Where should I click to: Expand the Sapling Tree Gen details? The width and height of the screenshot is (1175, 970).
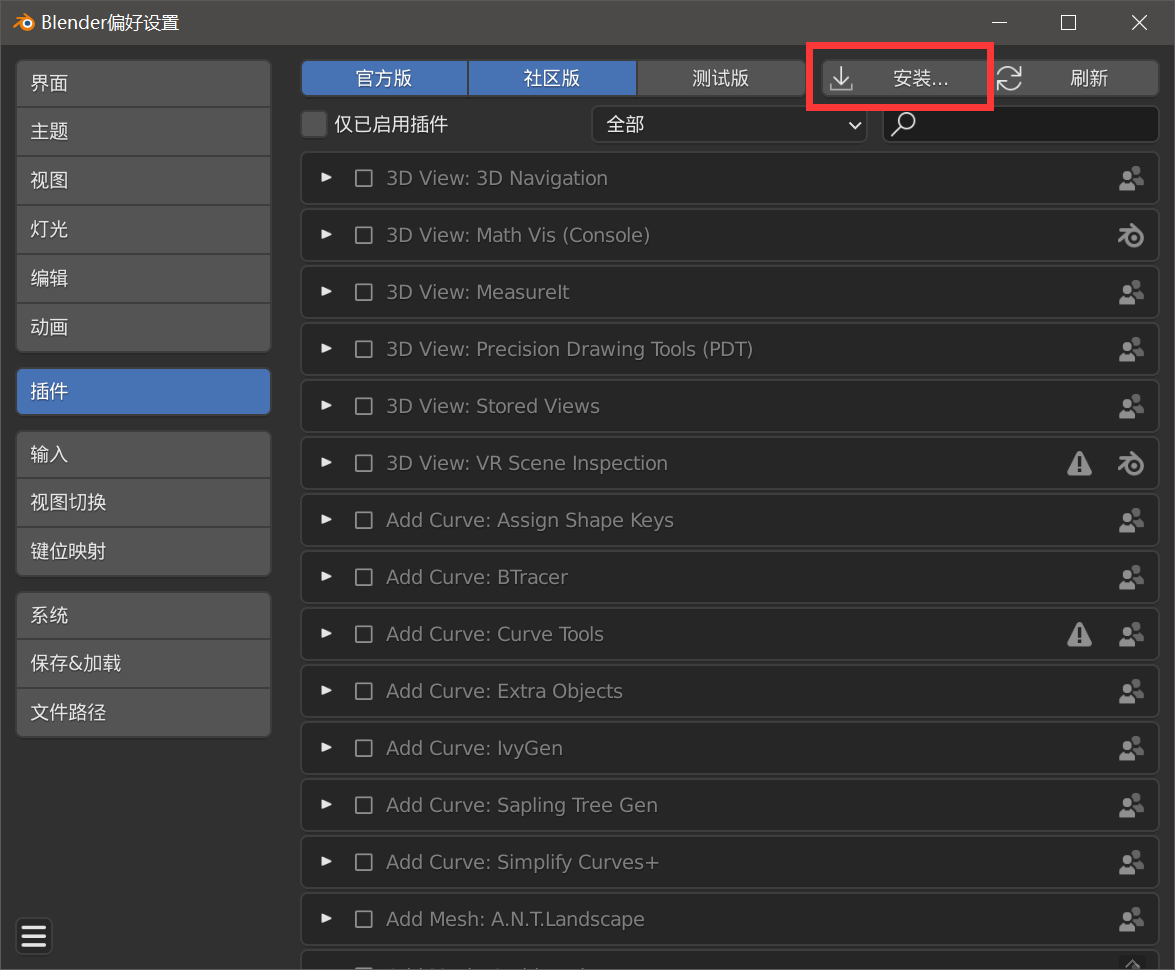click(x=327, y=804)
